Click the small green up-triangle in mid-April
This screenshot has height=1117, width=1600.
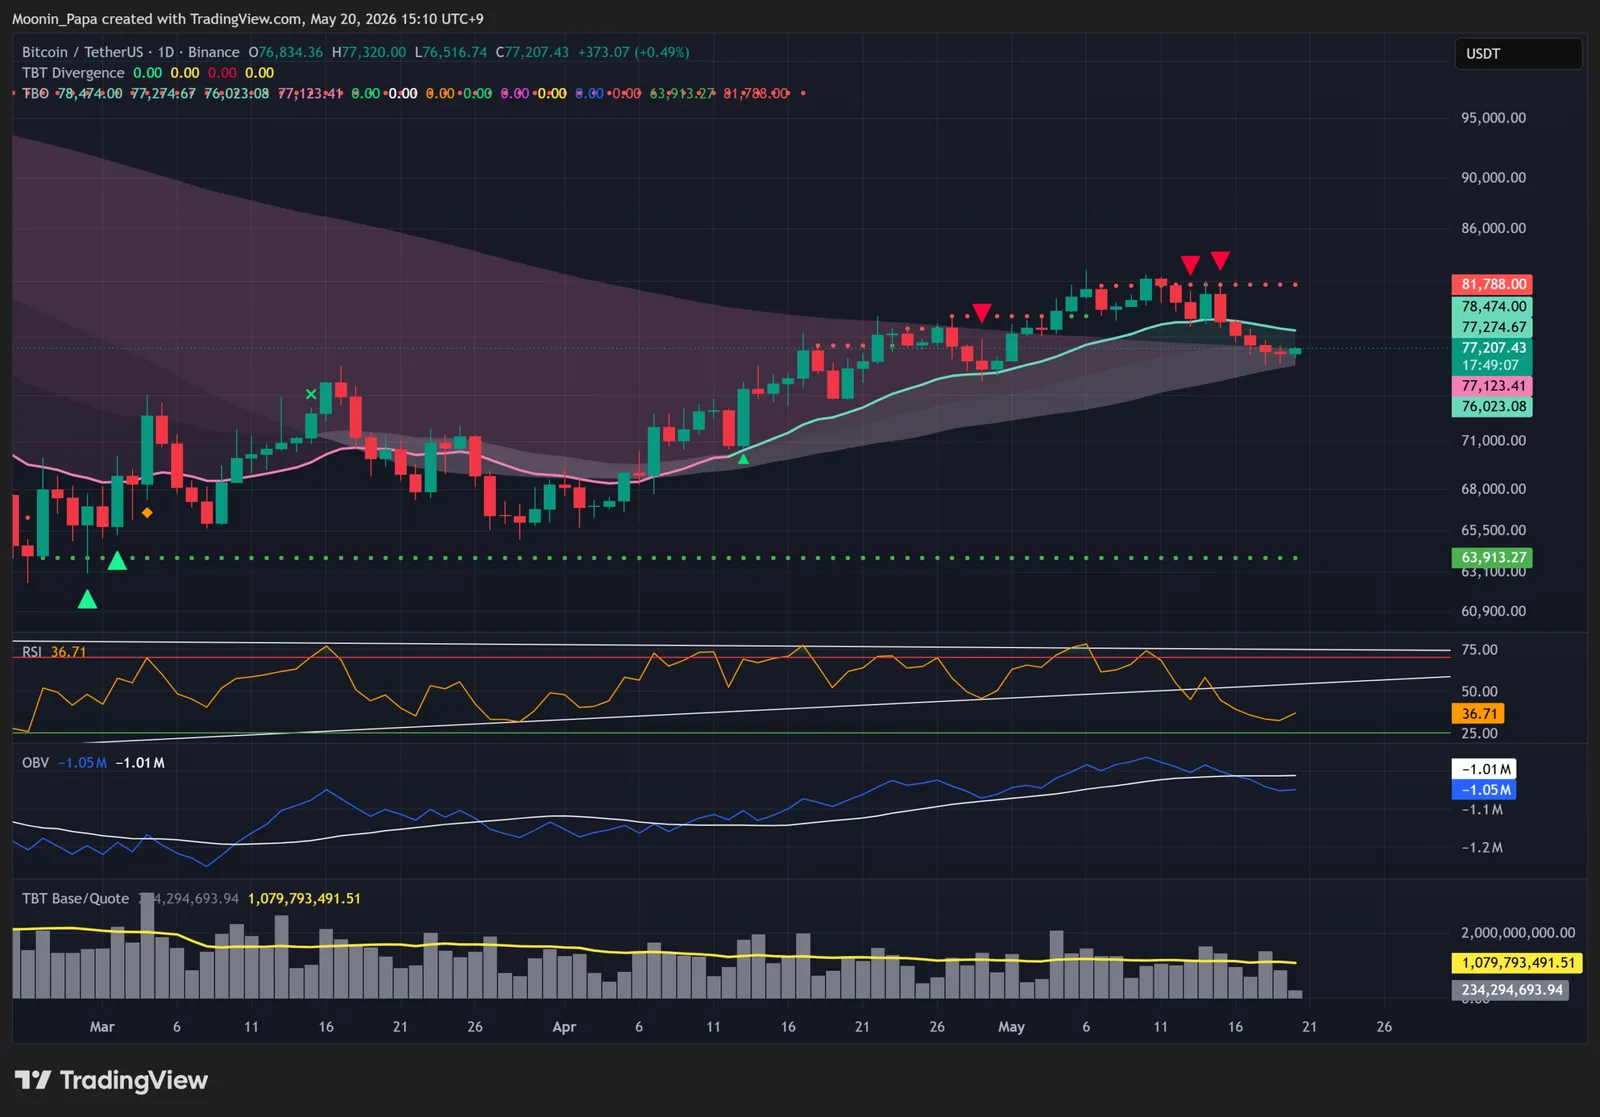click(743, 458)
